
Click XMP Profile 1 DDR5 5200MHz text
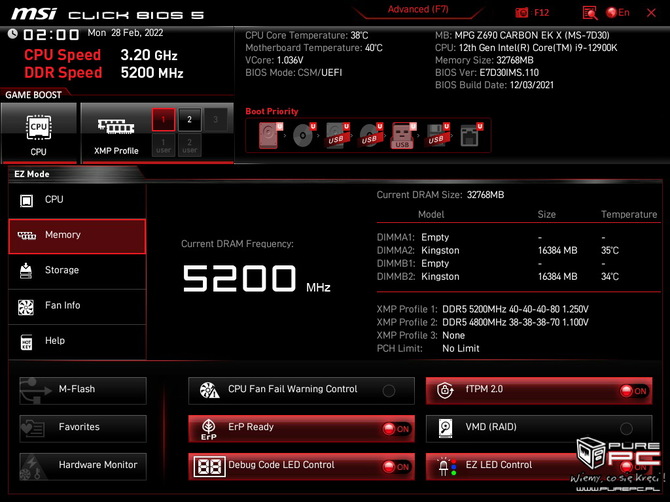click(515, 309)
